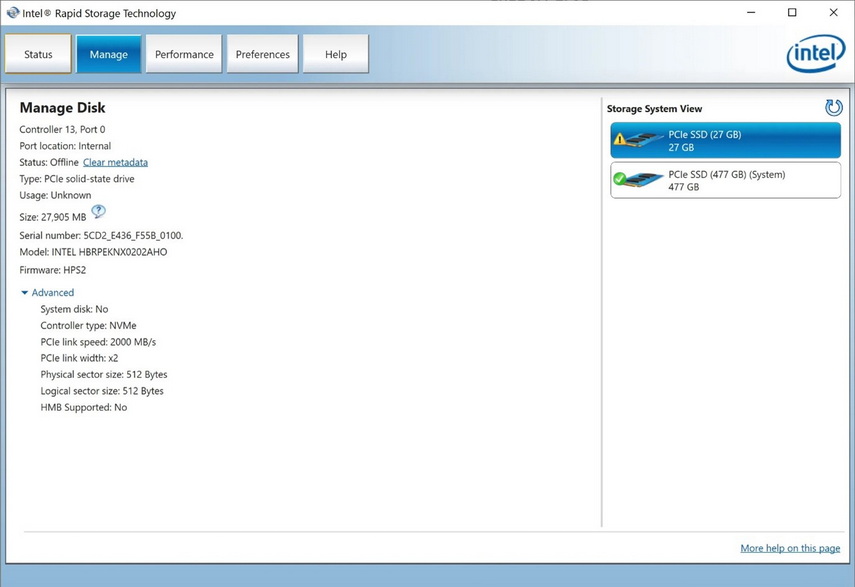Click the refresh icon in Storage System View
Screen dimensions: 855x587
click(833, 108)
